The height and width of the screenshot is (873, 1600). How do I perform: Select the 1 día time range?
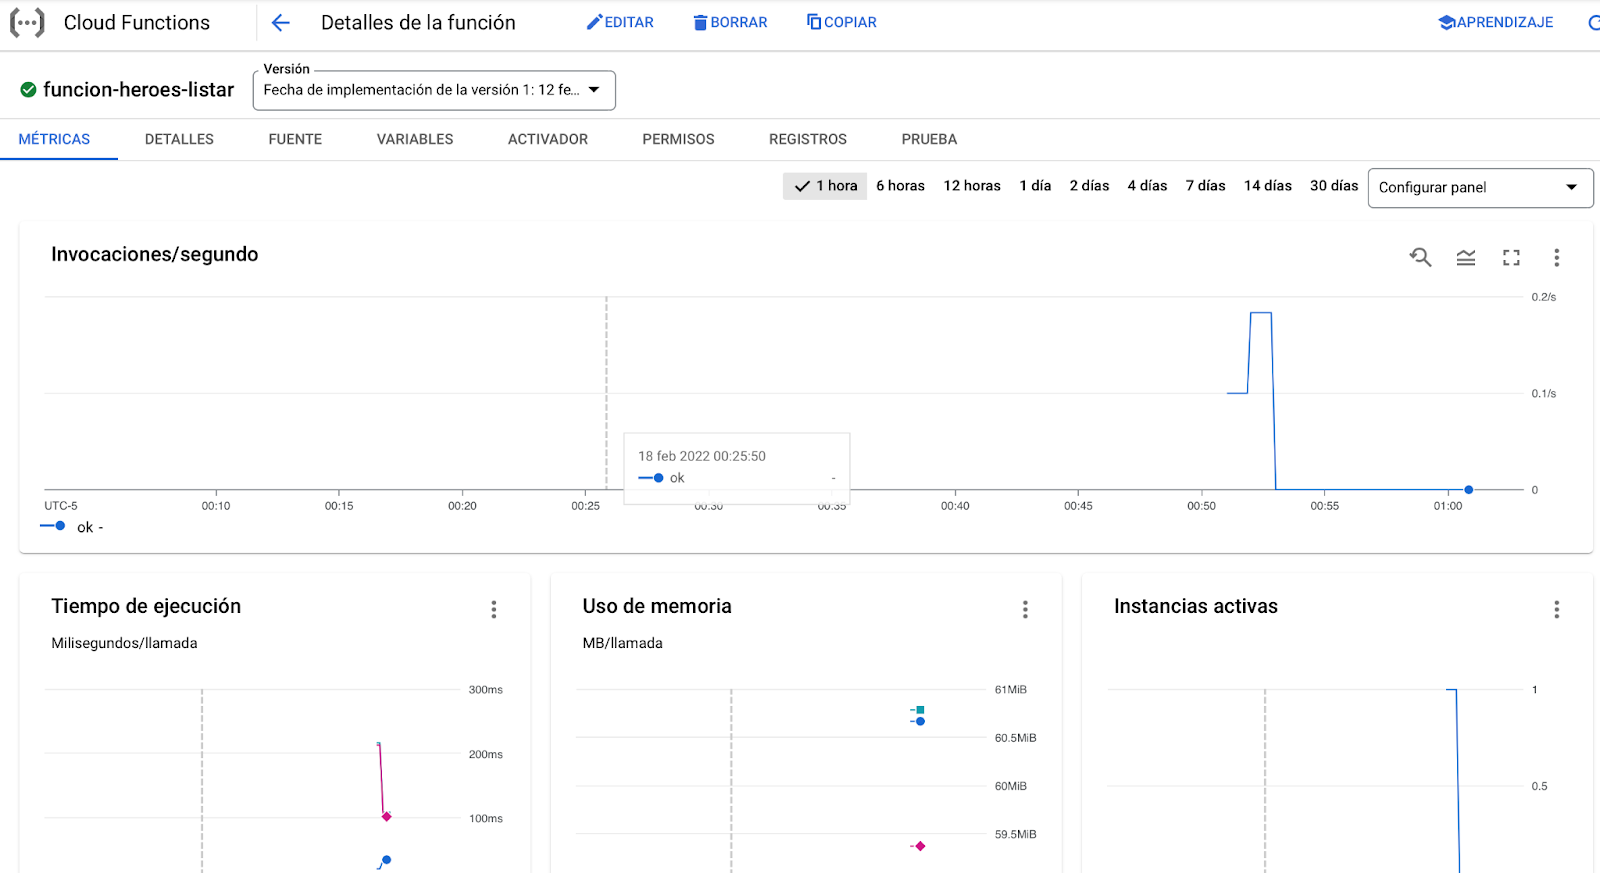click(x=1035, y=186)
